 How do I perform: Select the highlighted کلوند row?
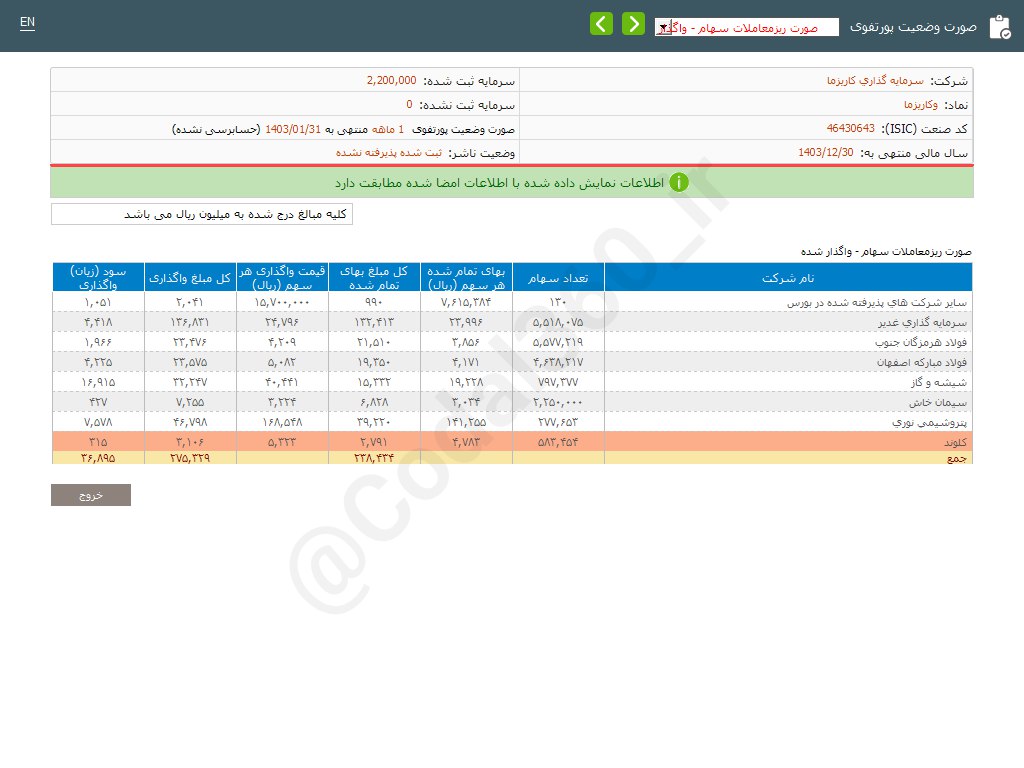788,442
